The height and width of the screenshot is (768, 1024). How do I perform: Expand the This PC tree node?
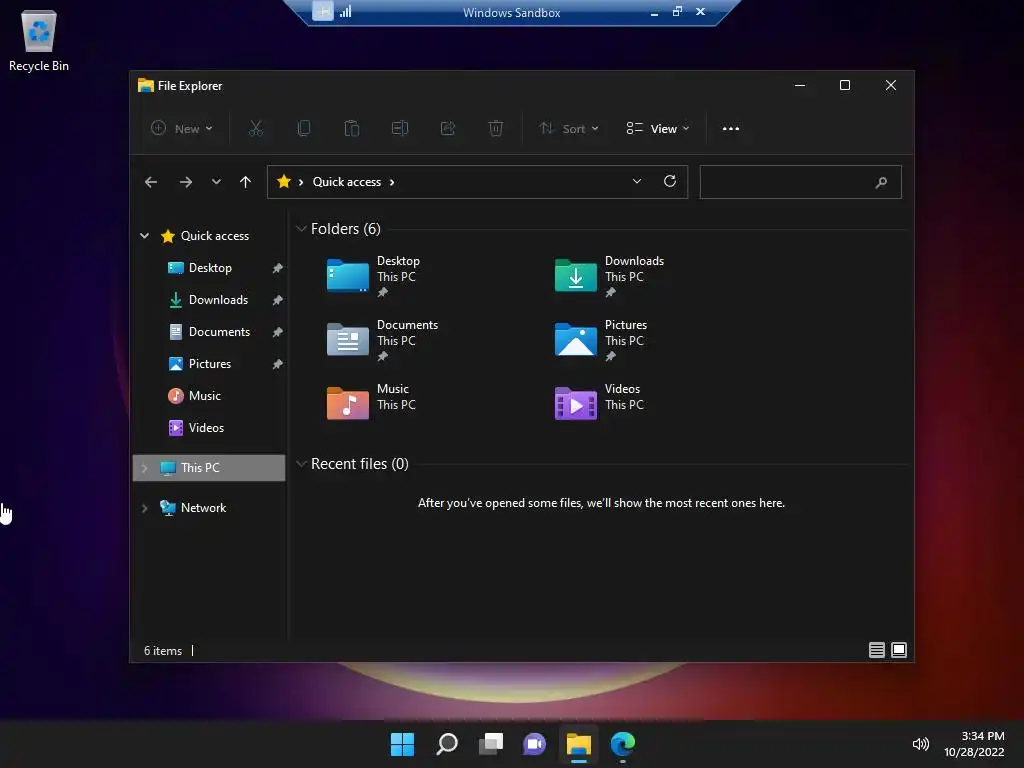(144, 468)
